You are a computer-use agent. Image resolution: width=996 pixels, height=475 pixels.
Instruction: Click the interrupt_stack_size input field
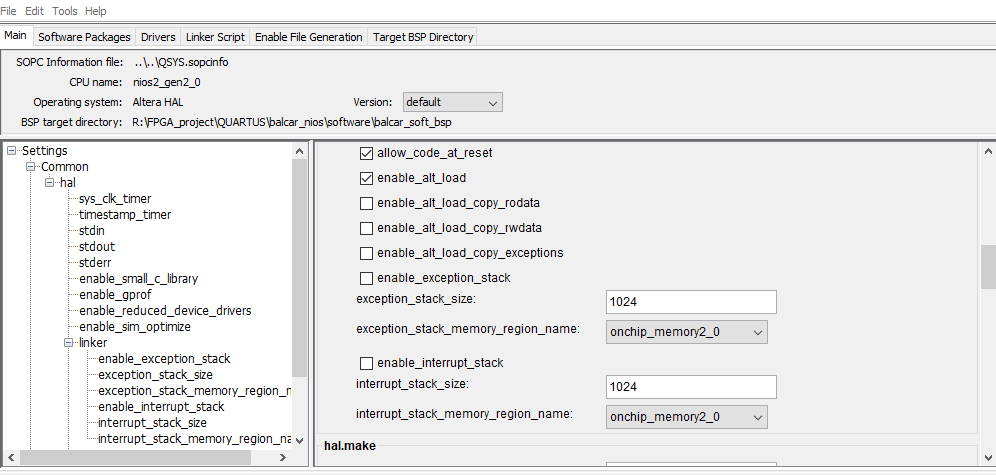coord(691,386)
